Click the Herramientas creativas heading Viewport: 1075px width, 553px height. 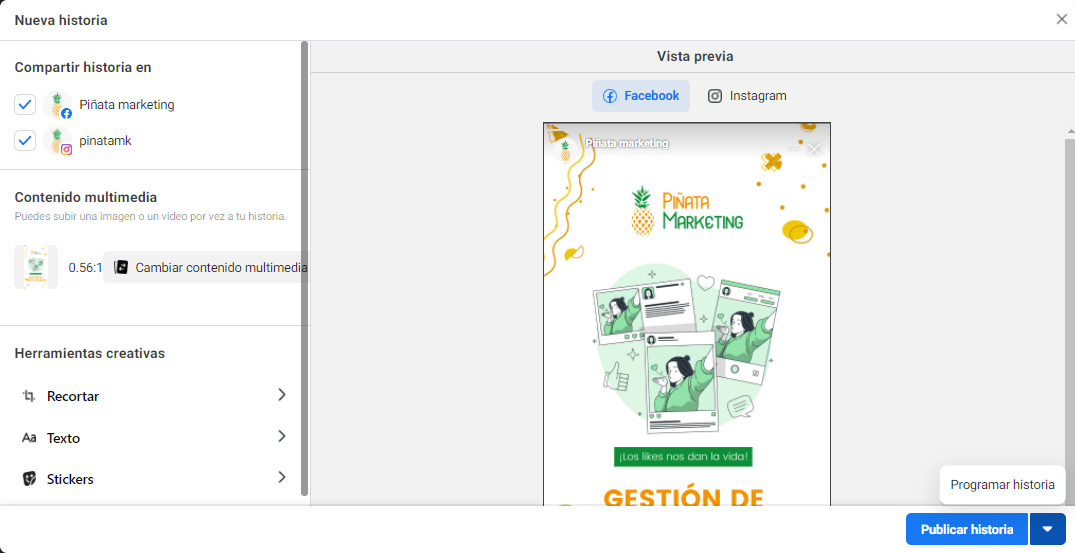90,354
